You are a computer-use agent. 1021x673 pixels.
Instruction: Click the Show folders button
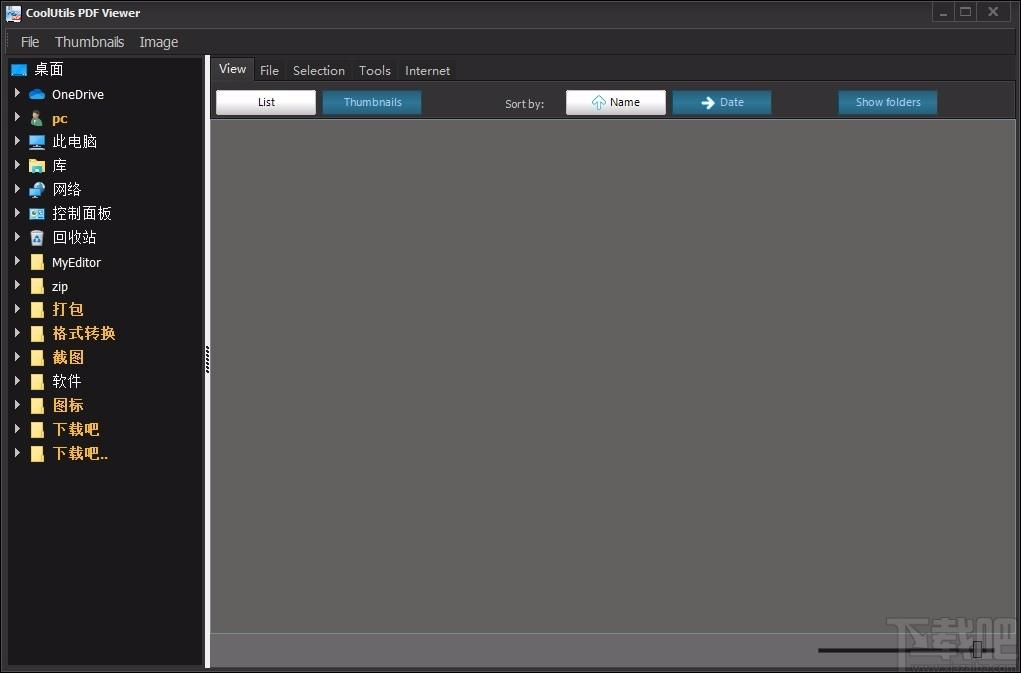pos(888,102)
